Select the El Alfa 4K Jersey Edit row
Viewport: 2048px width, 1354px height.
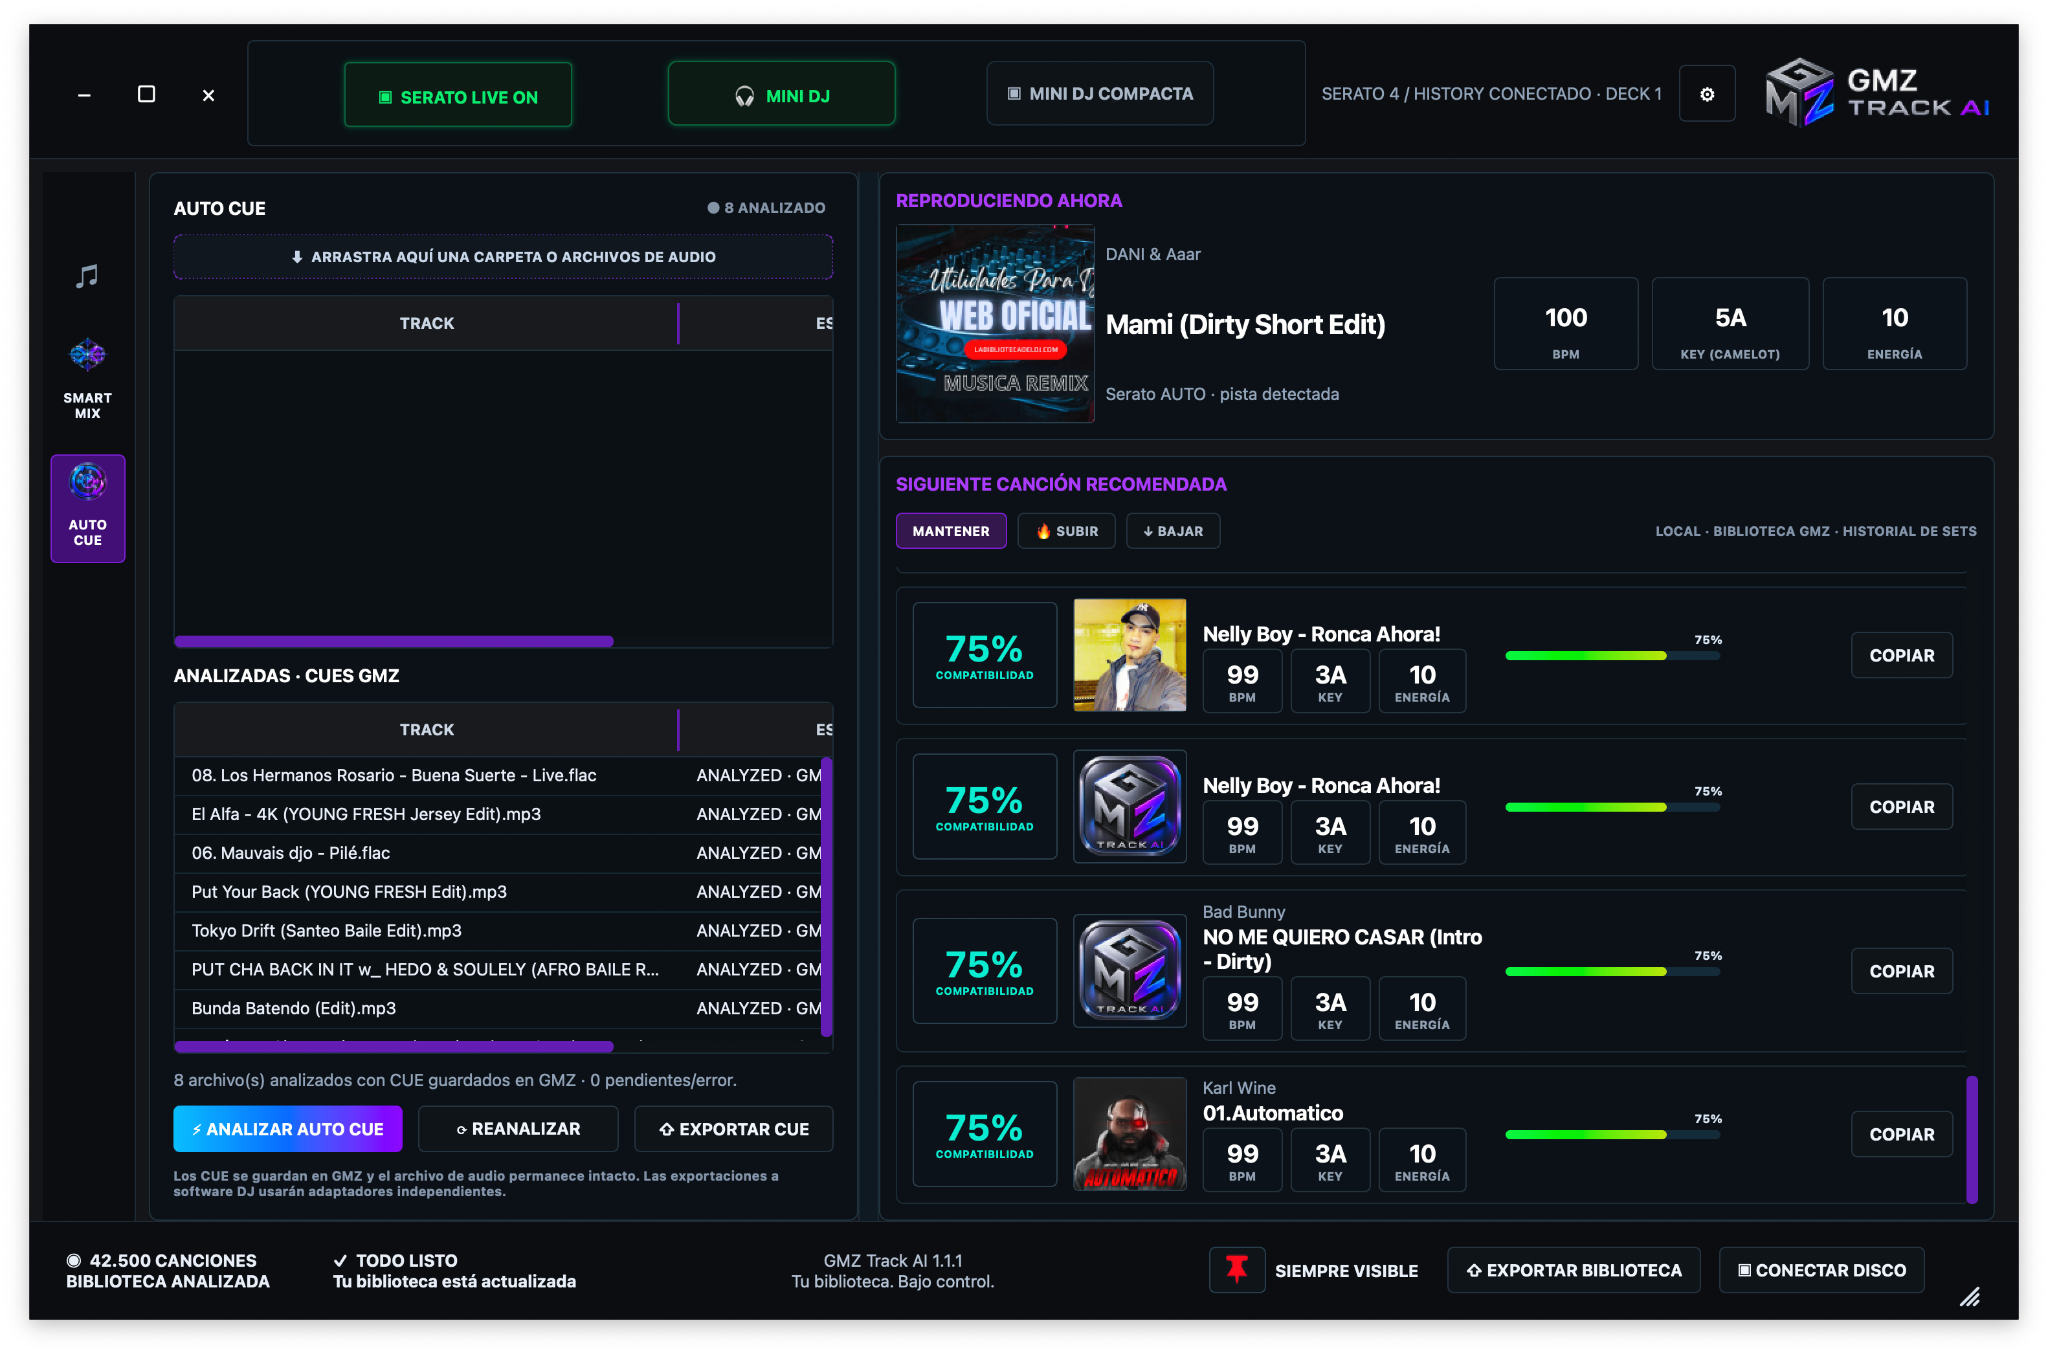pyautogui.click(x=498, y=815)
